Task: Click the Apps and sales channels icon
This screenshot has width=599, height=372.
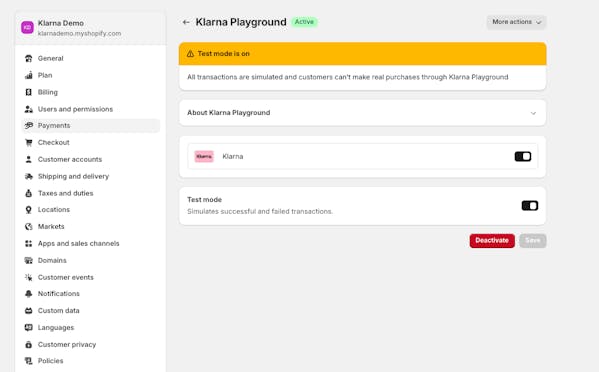Action: pos(29,243)
